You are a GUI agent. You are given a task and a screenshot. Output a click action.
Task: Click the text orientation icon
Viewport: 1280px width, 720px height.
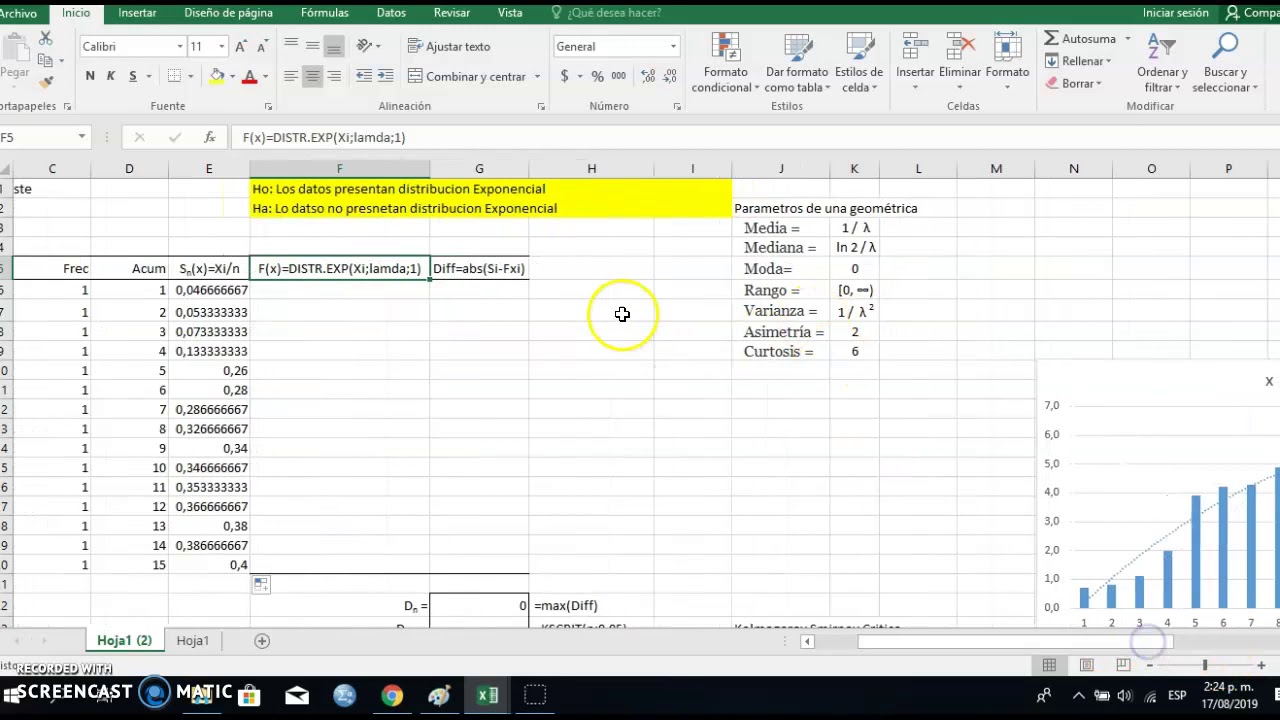[x=364, y=46]
